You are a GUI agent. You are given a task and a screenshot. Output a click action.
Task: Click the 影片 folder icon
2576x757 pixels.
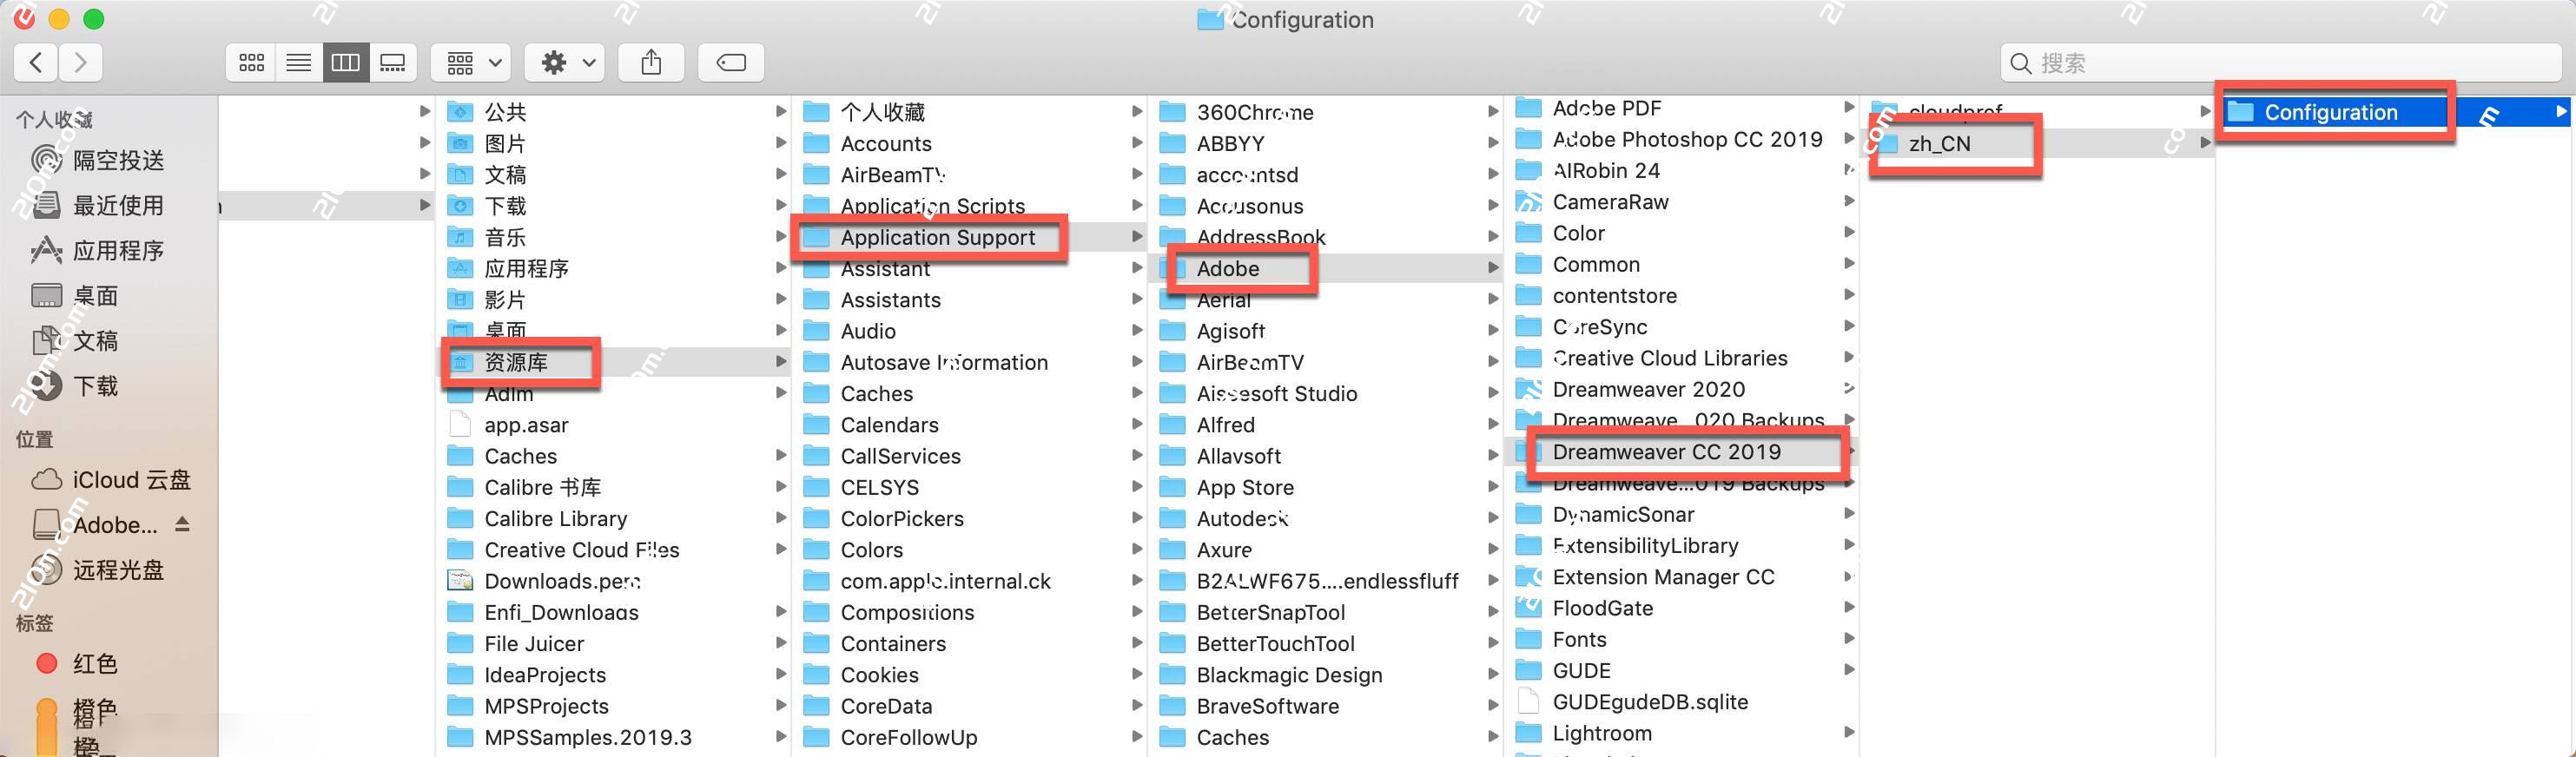(460, 299)
